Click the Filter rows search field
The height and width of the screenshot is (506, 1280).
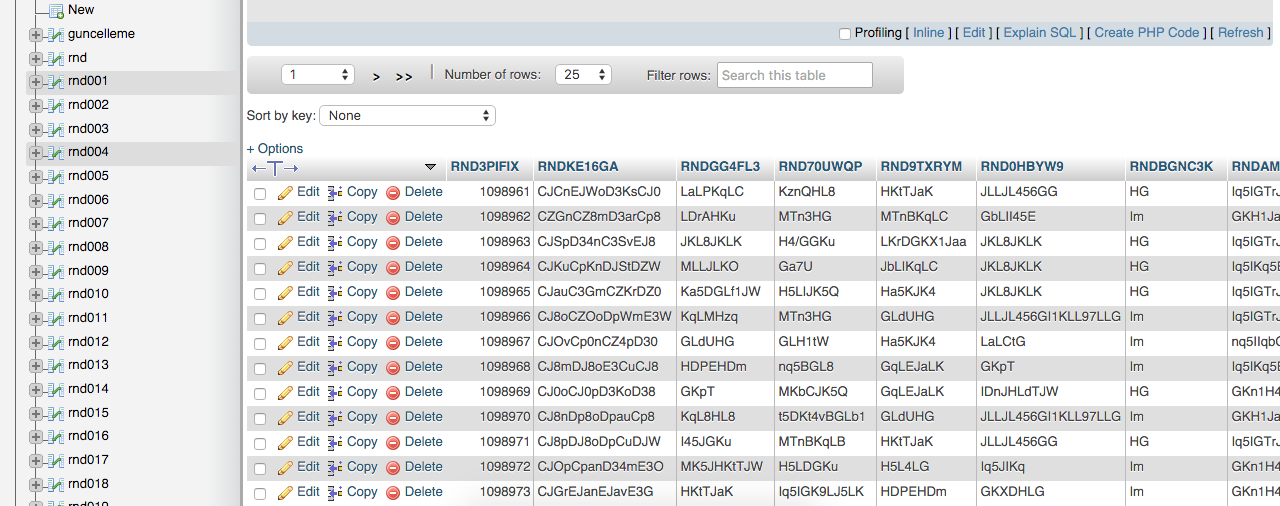(795, 75)
